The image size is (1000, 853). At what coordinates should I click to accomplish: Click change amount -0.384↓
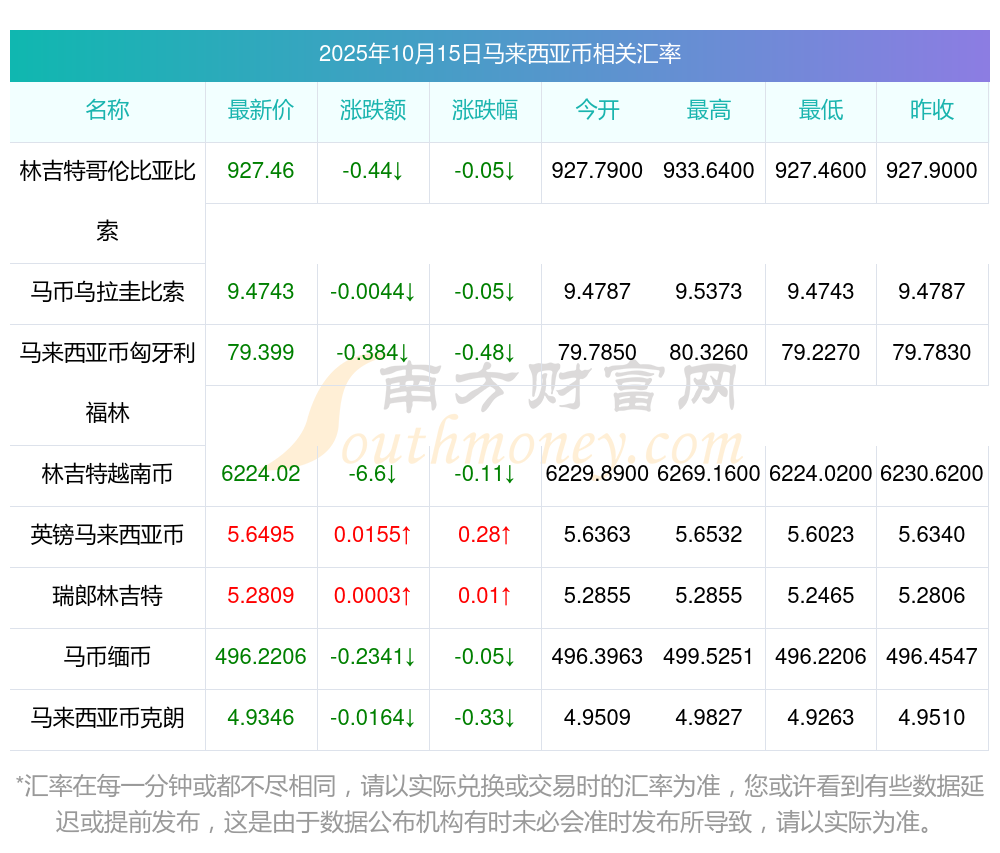tap(372, 353)
